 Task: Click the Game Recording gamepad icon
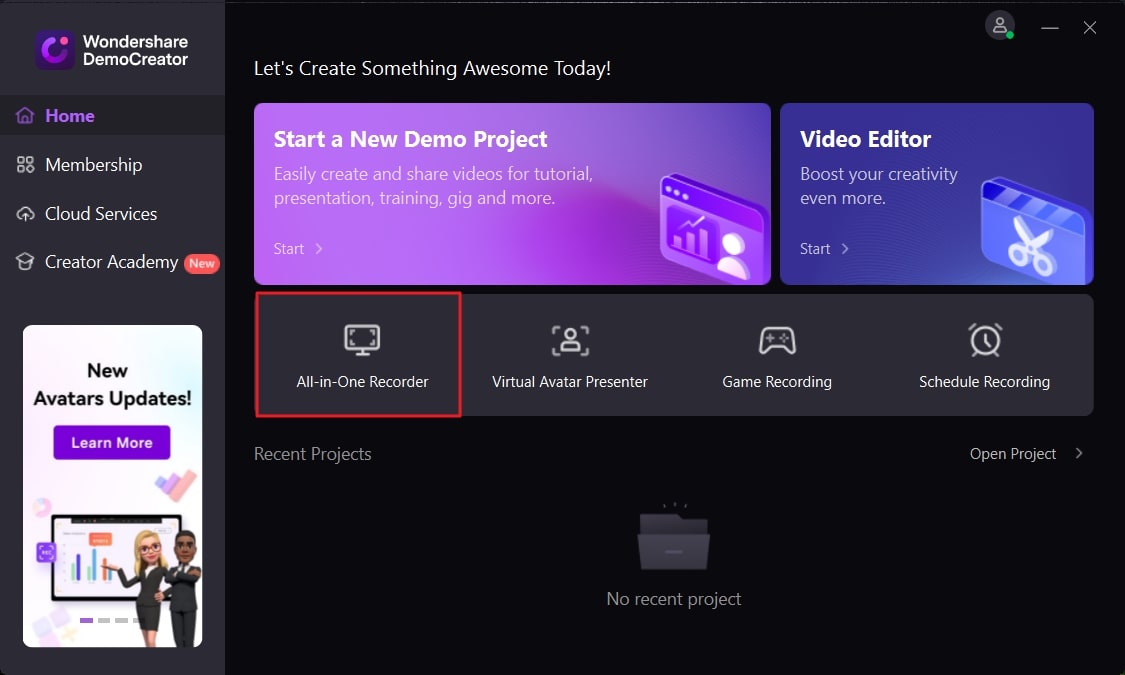[777, 340]
